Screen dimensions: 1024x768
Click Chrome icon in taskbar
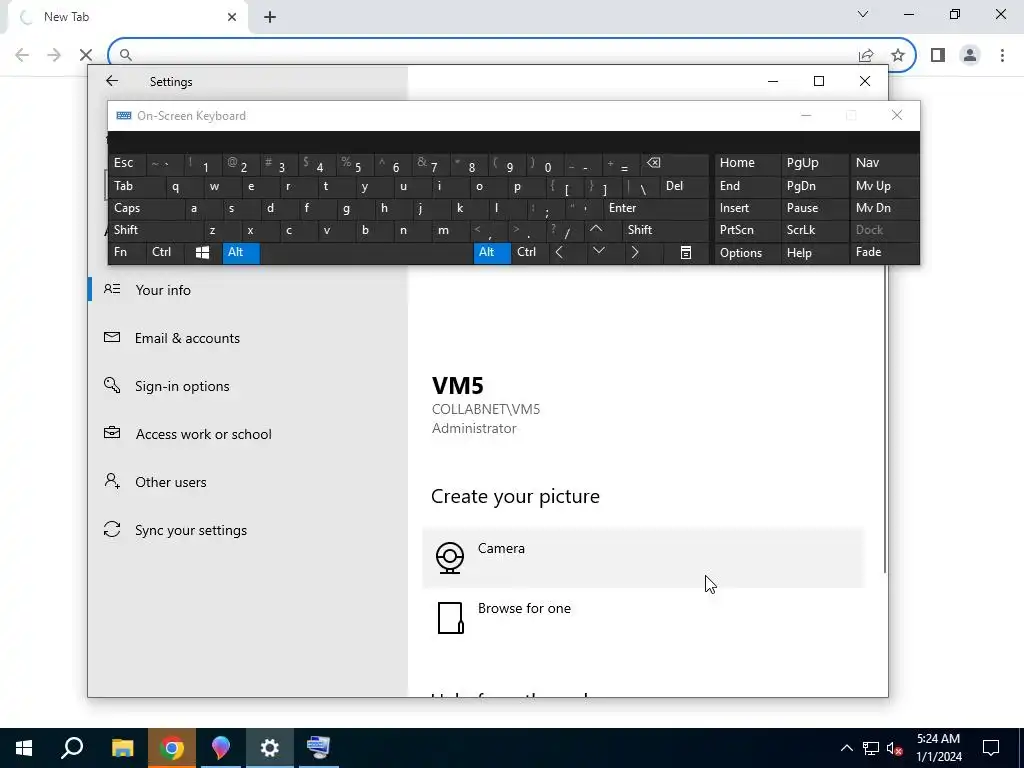click(x=172, y=748)
